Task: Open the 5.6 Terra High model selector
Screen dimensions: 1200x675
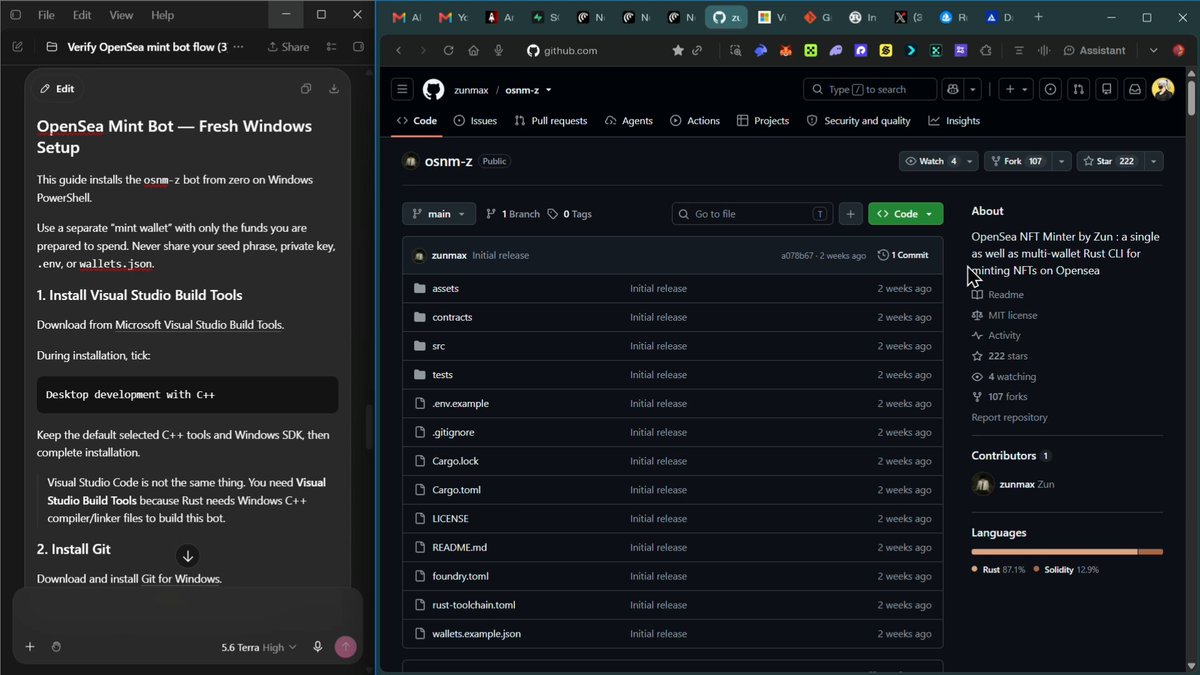Action: [259, 647]
